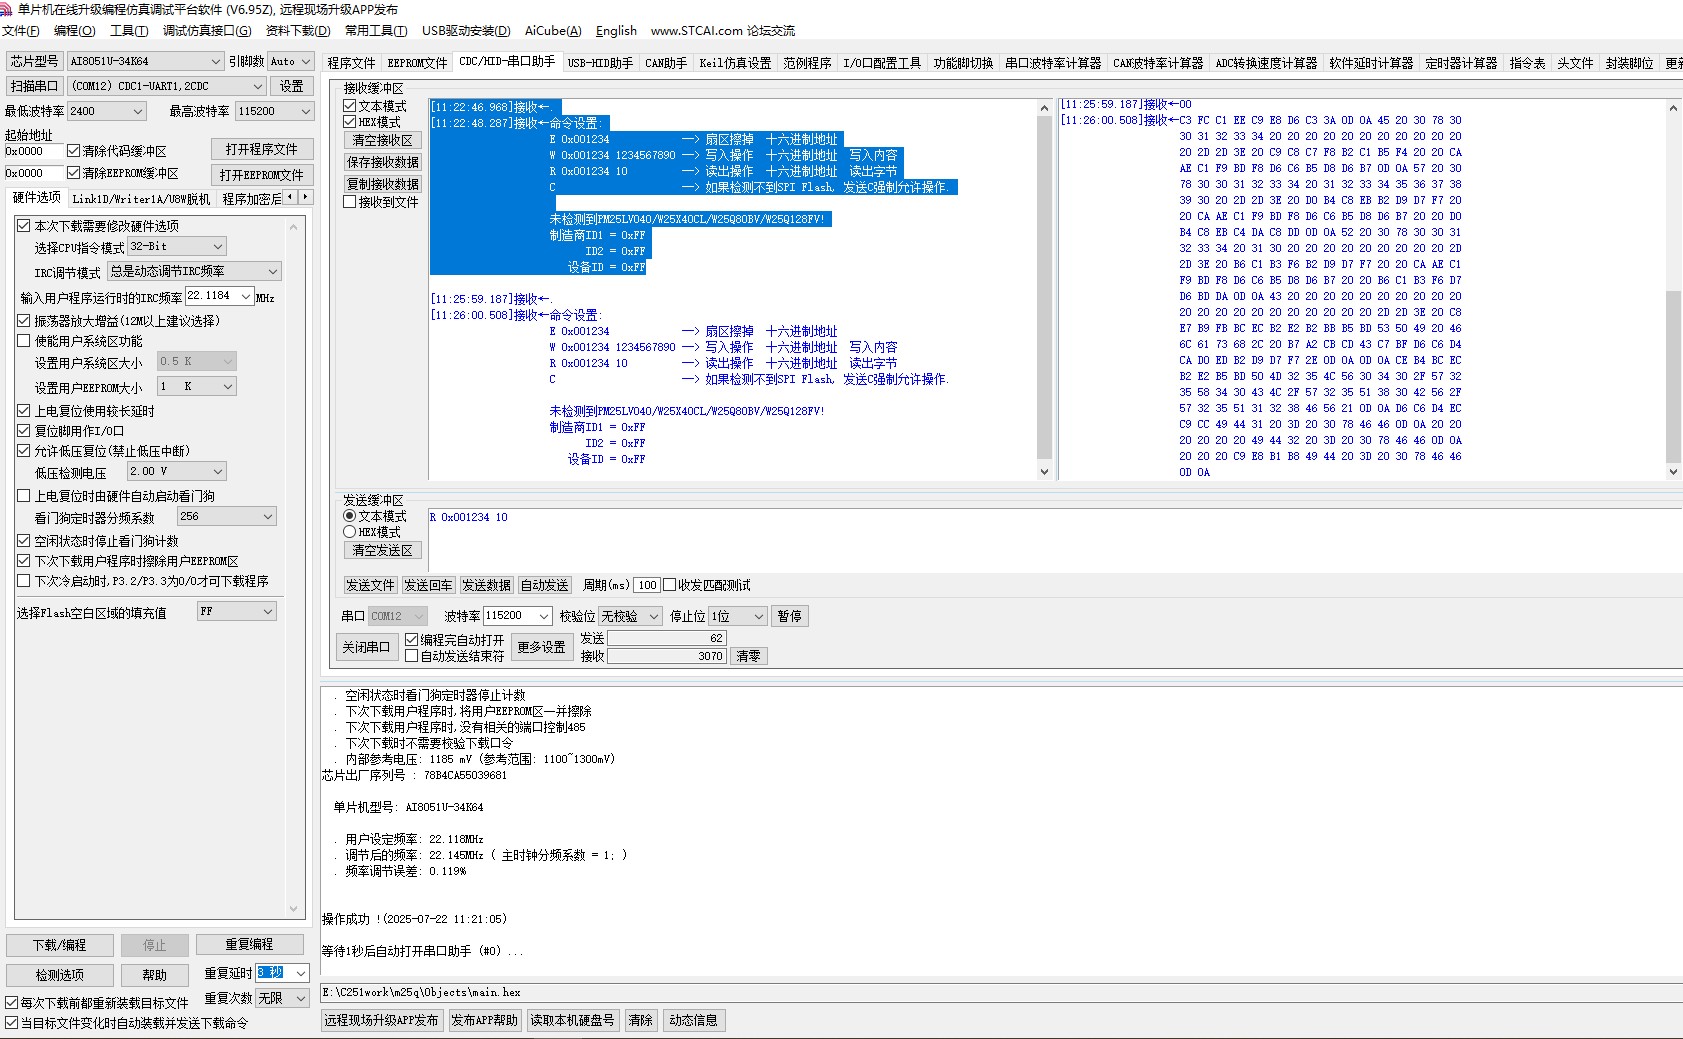
Task: Toggle 振荡器放大增益 checkbox
Action: (24, 321)
